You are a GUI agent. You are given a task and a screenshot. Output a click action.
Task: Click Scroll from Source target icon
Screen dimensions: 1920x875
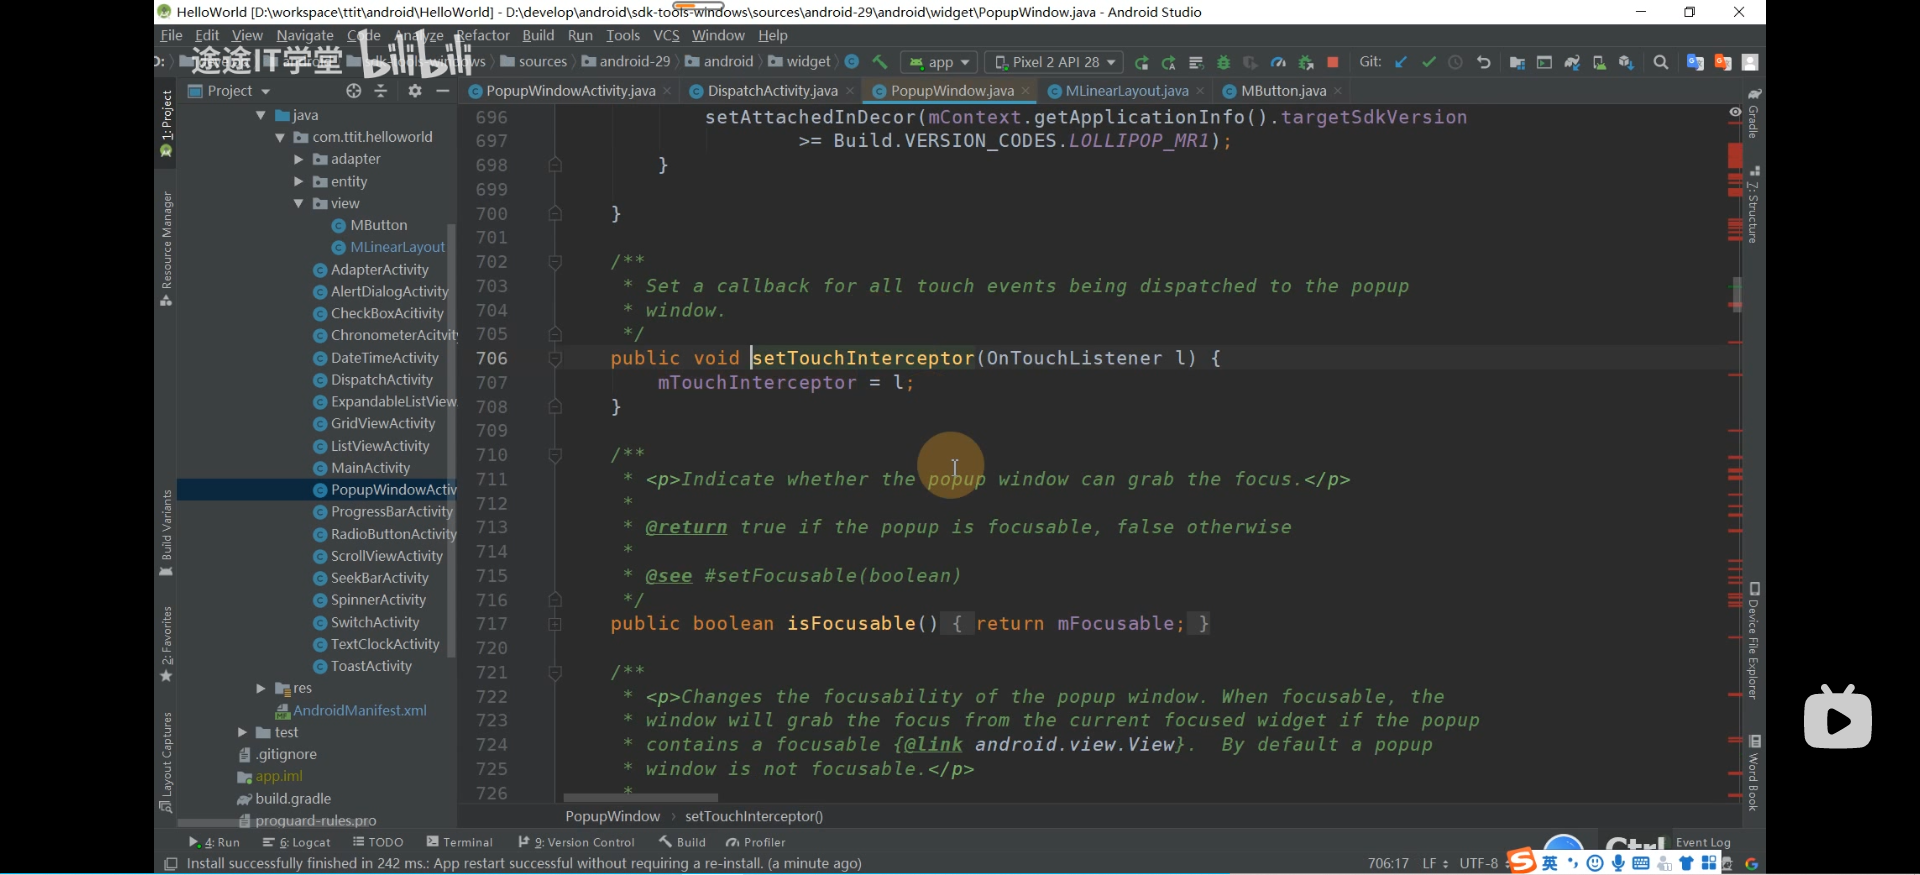[x=353, y=91]
